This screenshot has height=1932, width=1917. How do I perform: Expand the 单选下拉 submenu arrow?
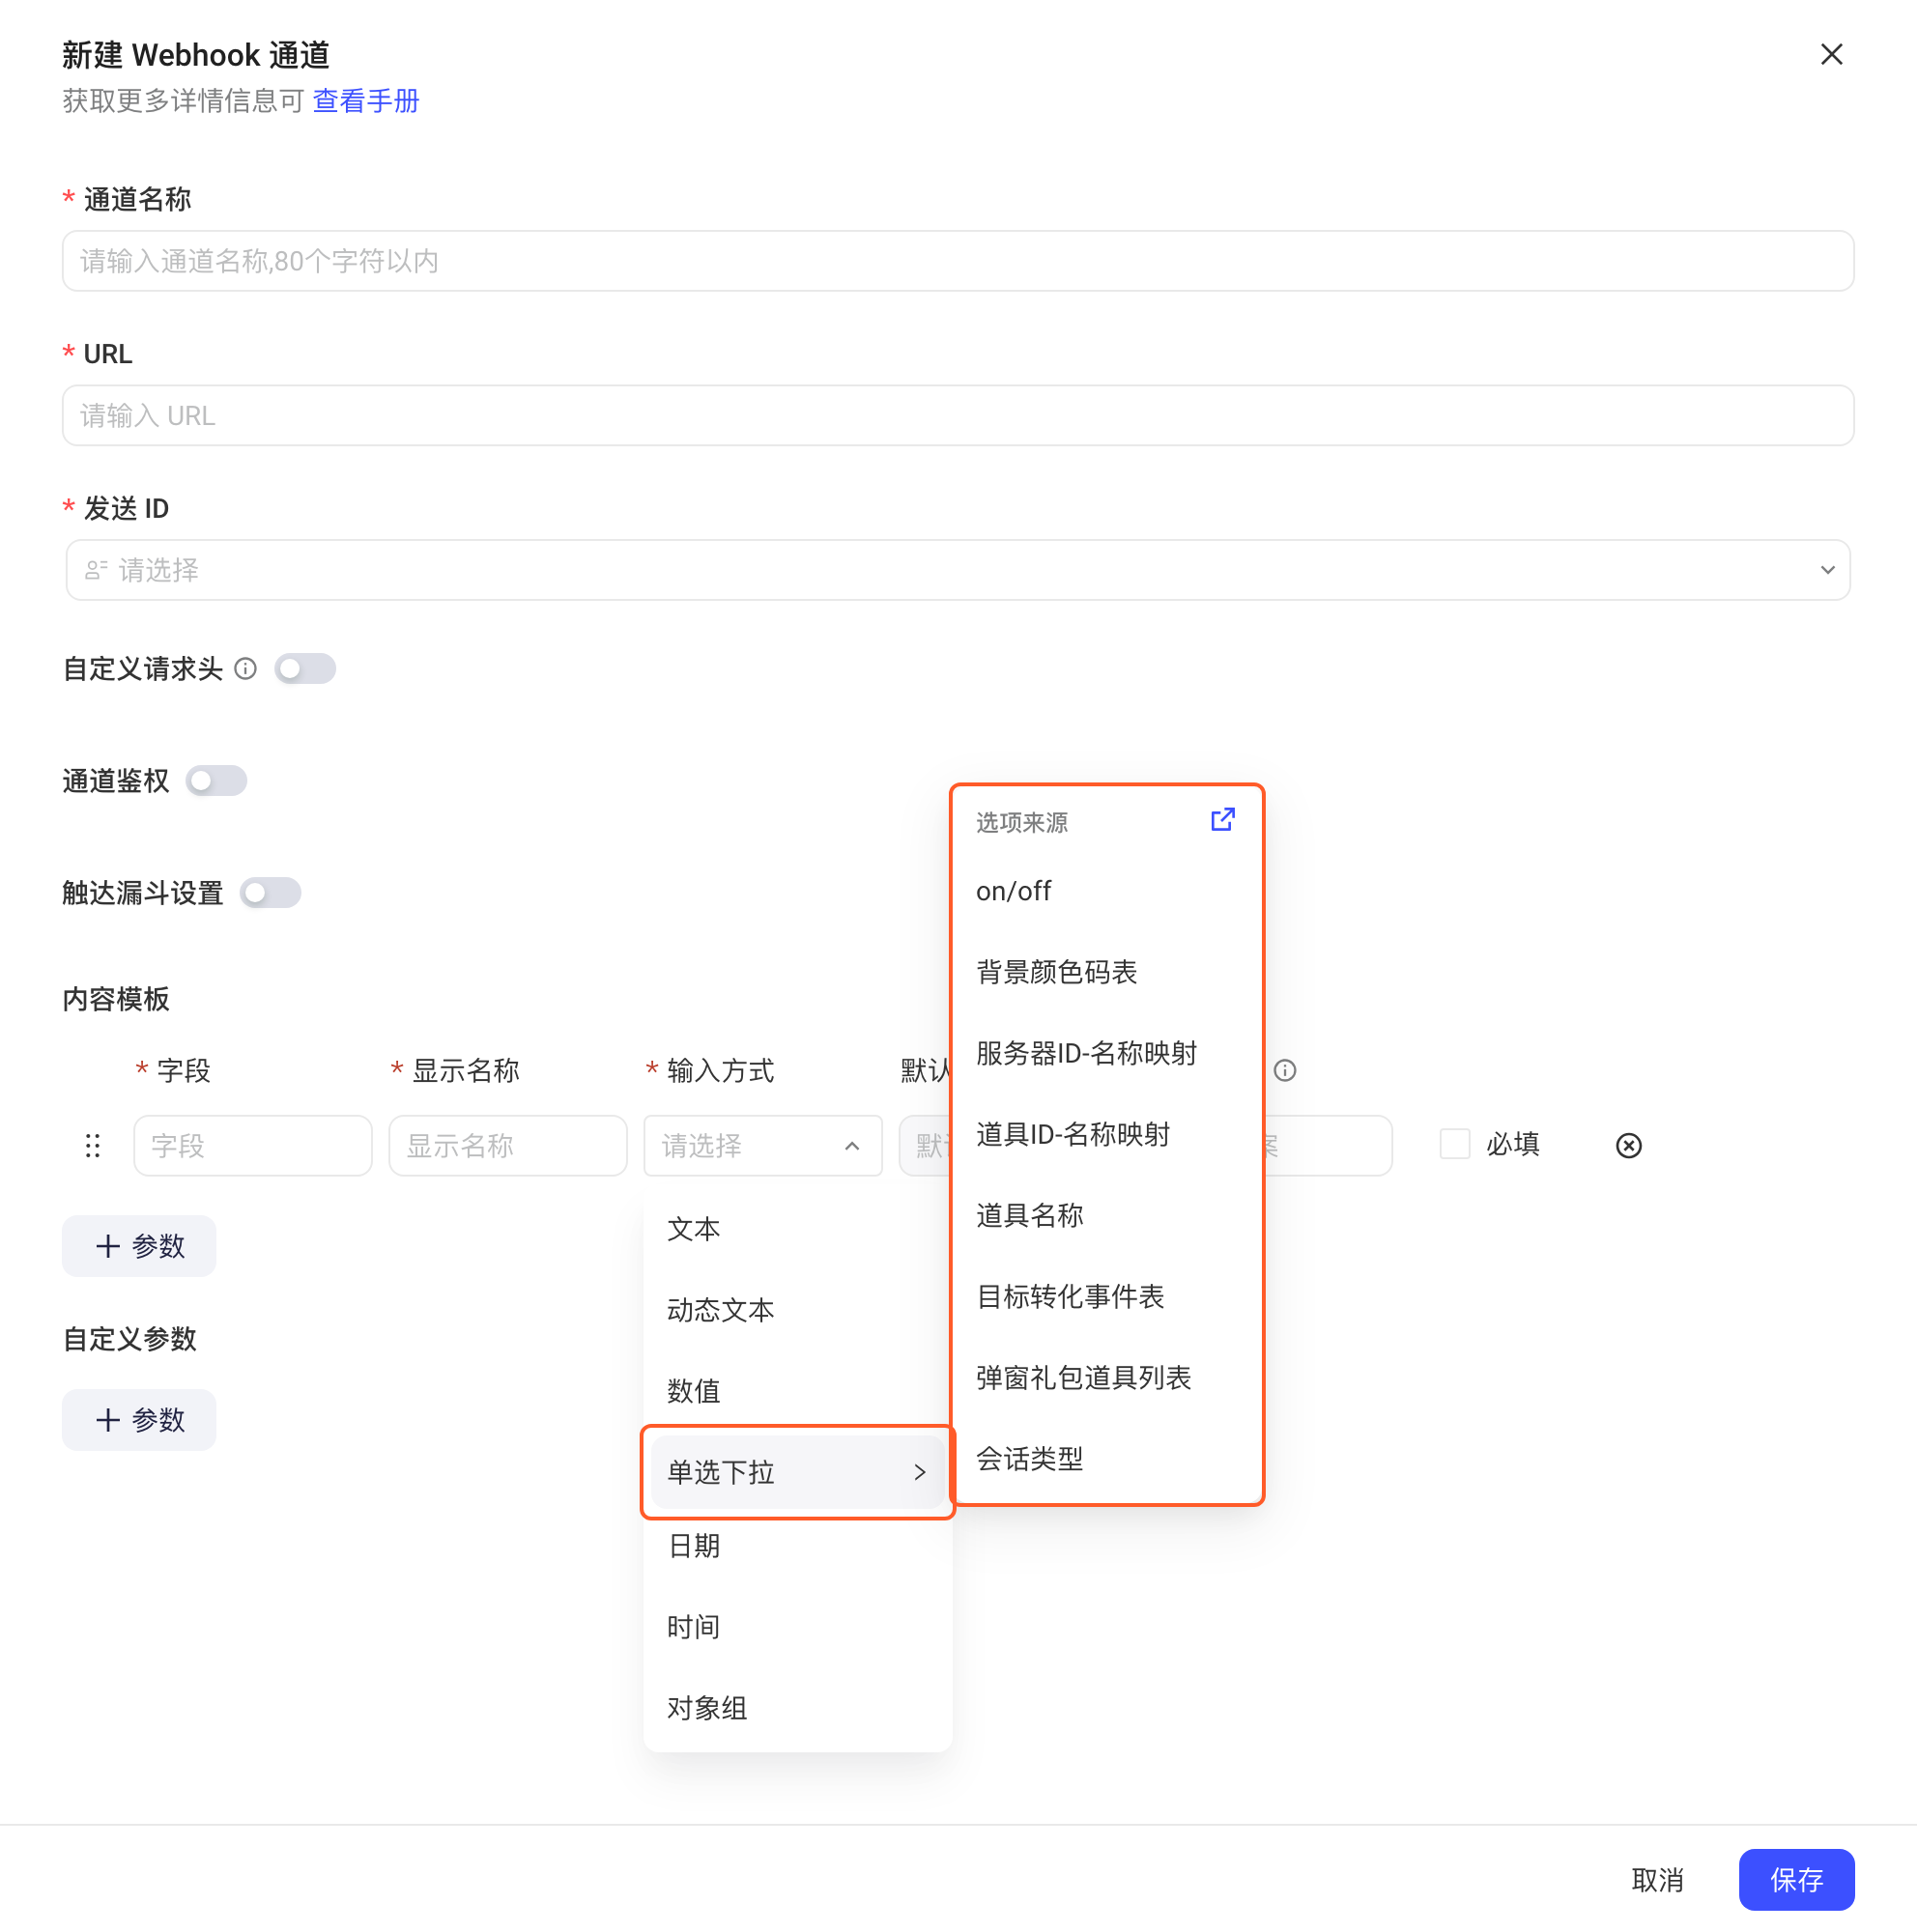920,1472
